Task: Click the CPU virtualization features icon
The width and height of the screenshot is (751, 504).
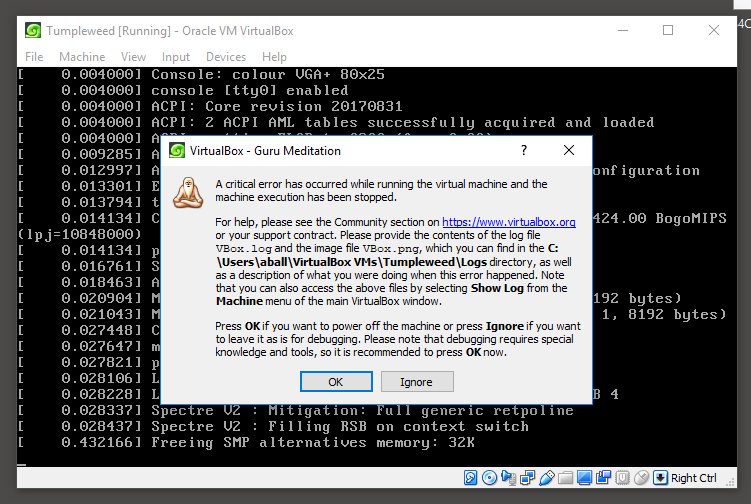Action: (622, 478)
